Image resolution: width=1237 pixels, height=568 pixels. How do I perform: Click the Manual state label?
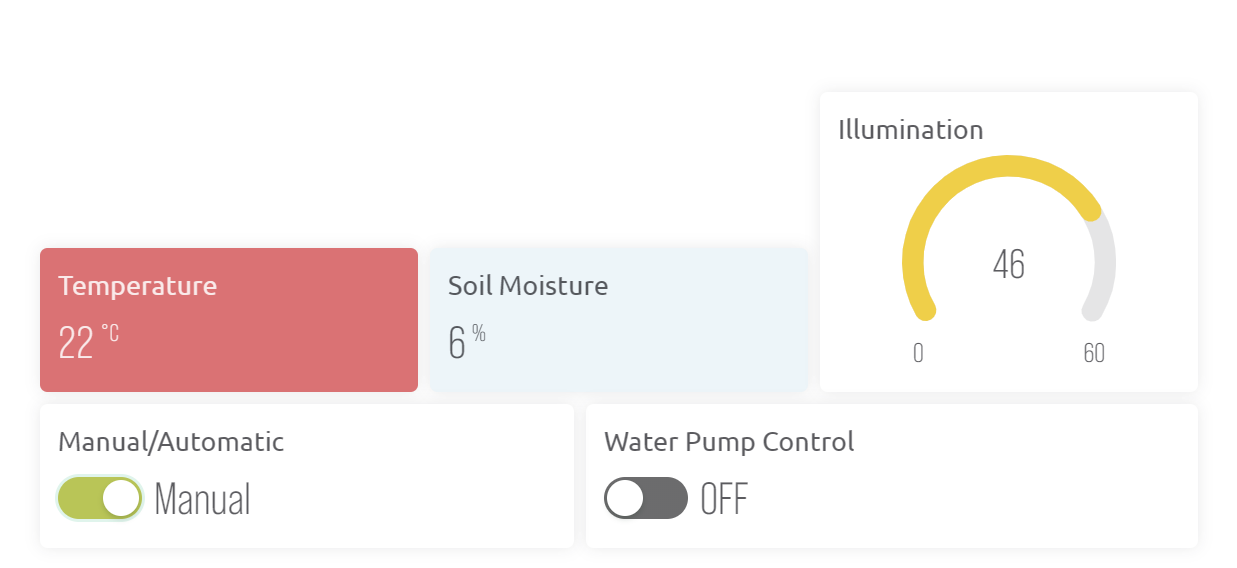coord(202,499)
